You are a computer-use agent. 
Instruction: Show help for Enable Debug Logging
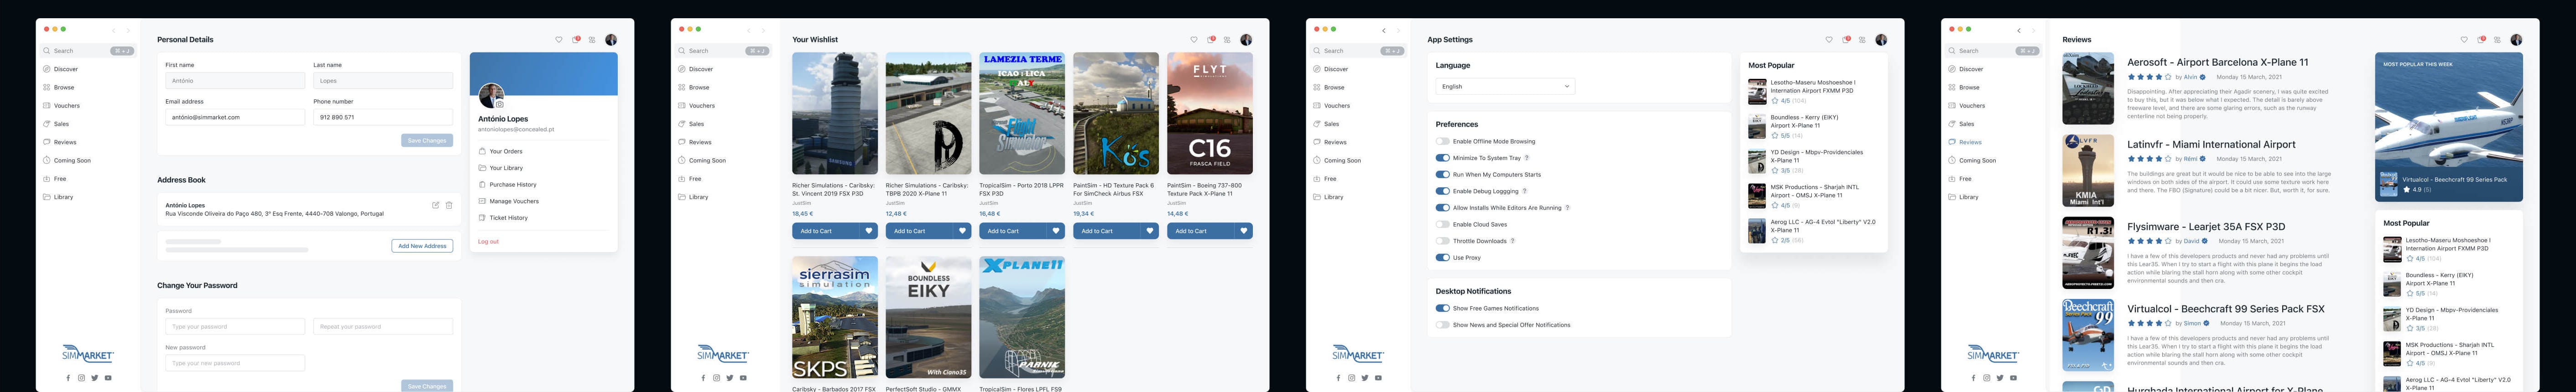point(1524,191)
